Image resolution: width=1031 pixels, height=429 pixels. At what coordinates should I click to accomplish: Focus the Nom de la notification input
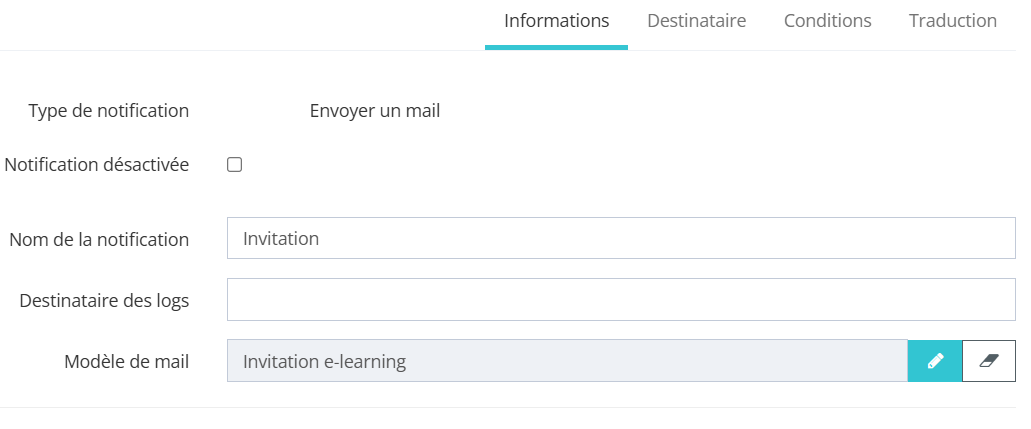620,239
